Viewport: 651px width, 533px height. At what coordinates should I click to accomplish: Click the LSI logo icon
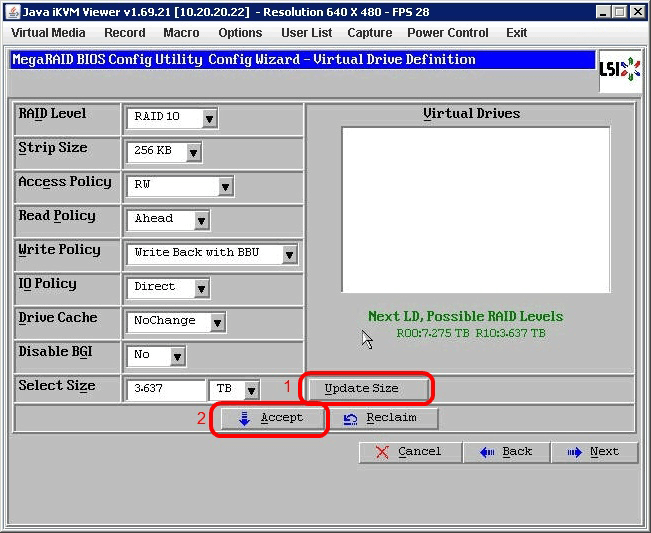(x=620, y=69)
